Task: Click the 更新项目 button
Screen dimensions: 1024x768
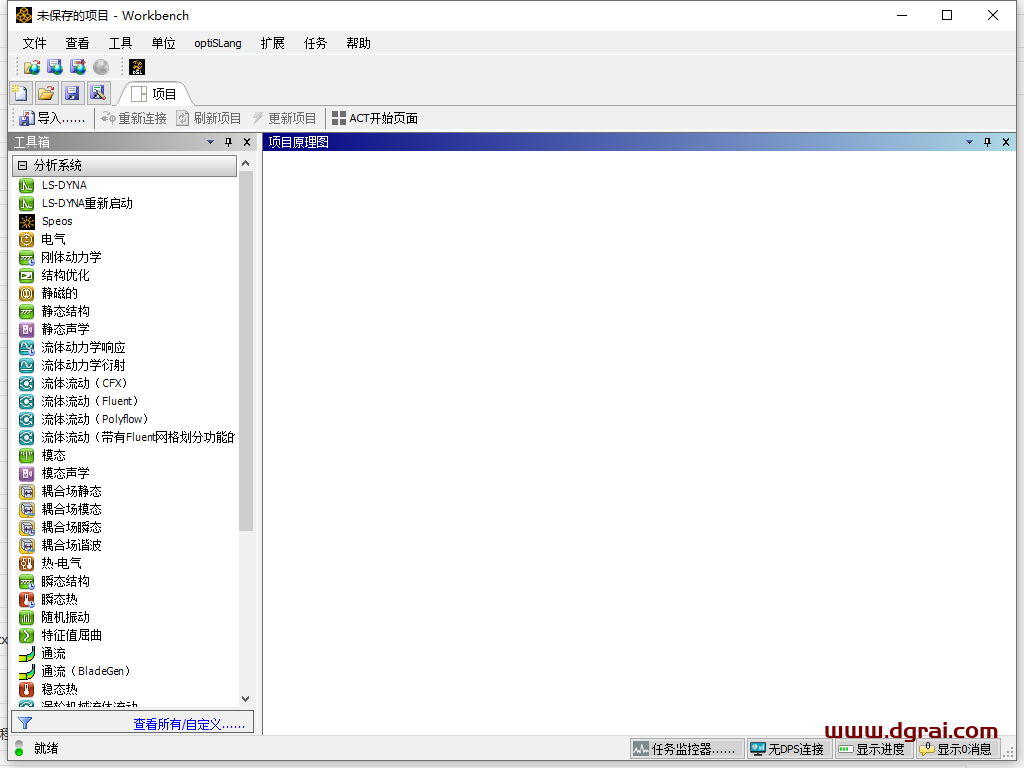Action: coord(284,118)
